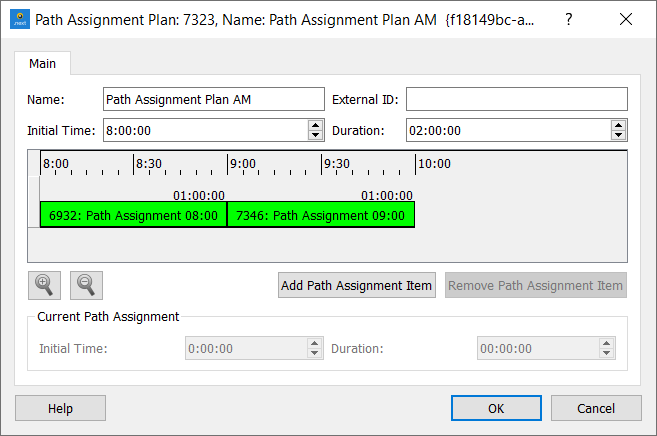657x436 pixels.
Task: Select the 6932: Path Assignment 08:00 block
Action: click(133, 215)
